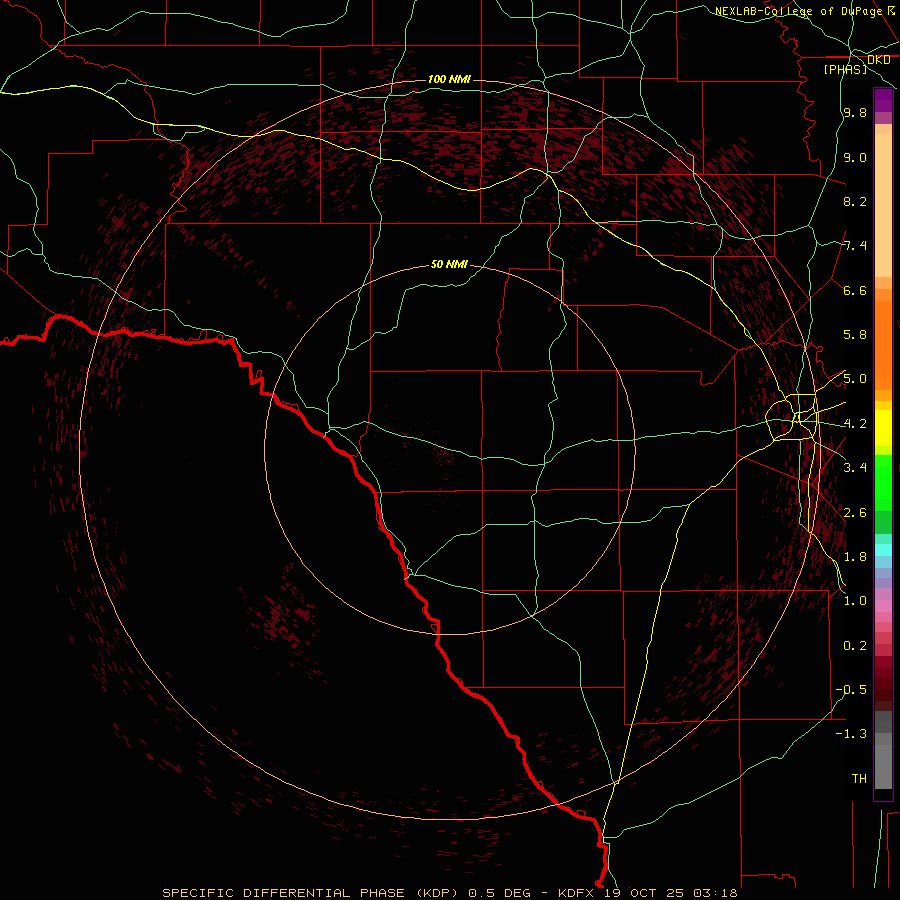
Task: Click the 1.8 value on the scale
Action: pos(855,557)
